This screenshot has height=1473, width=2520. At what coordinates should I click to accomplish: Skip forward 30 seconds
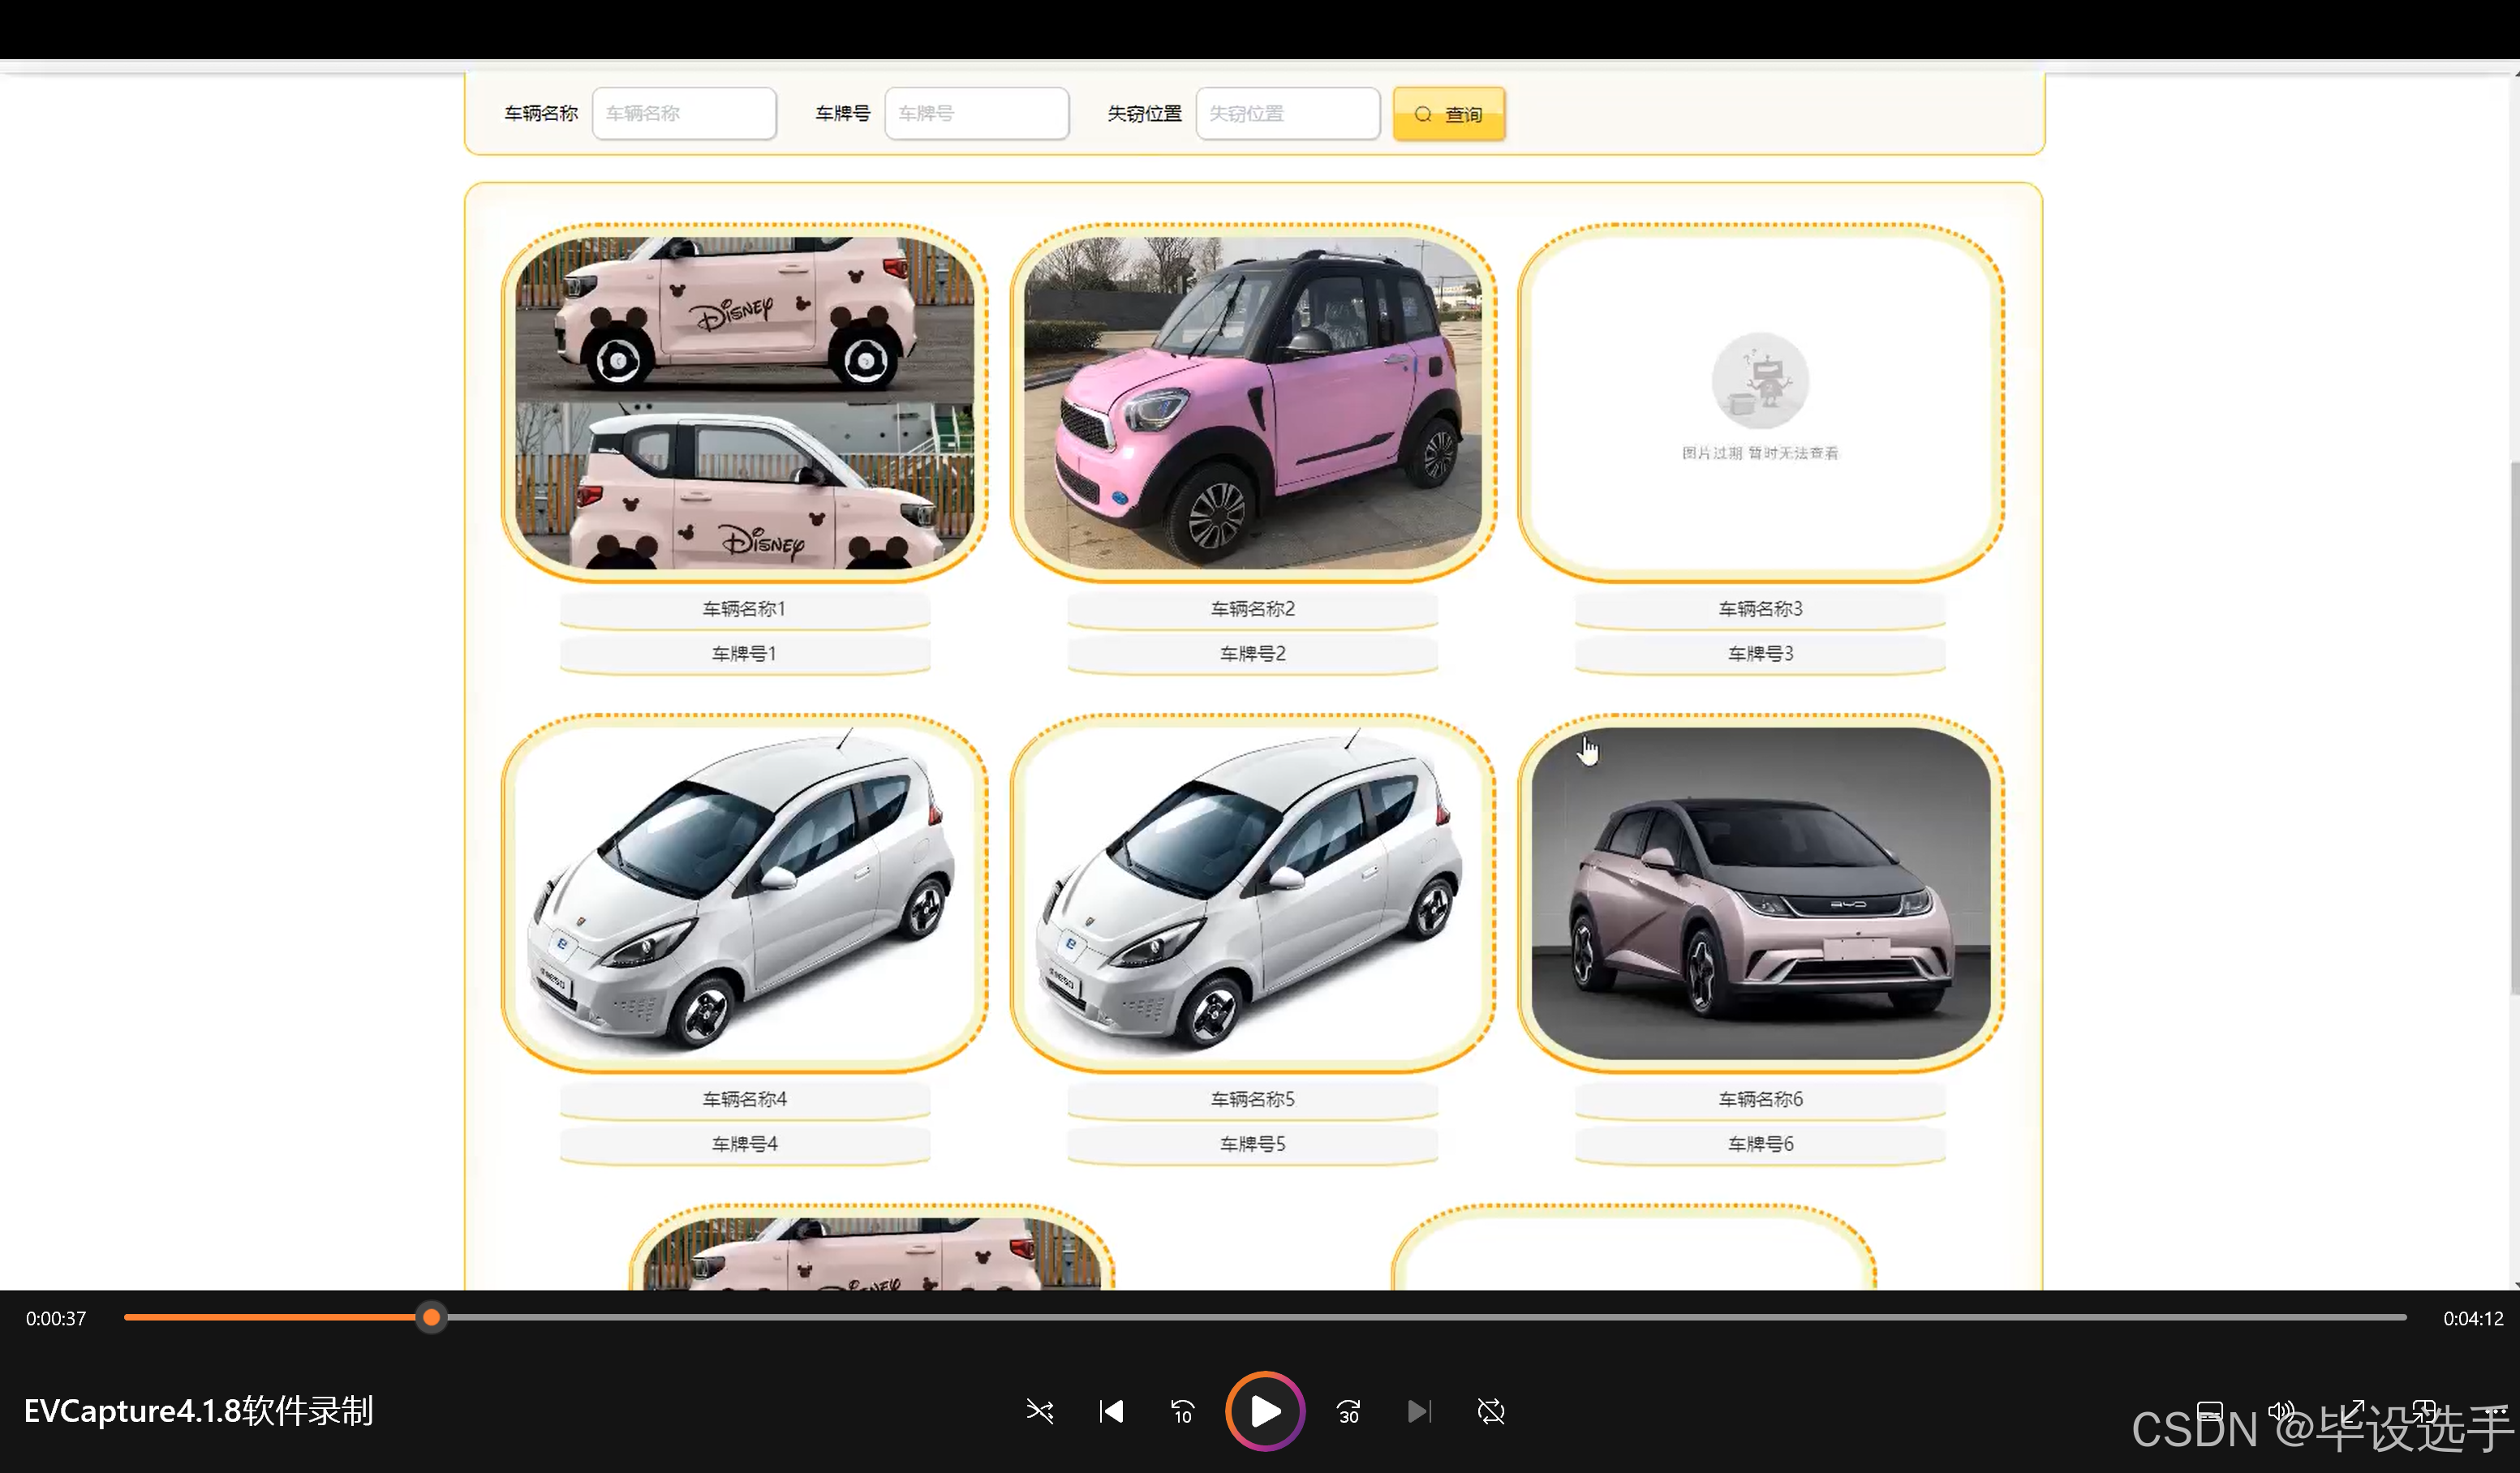[x=1348, y=1411]
